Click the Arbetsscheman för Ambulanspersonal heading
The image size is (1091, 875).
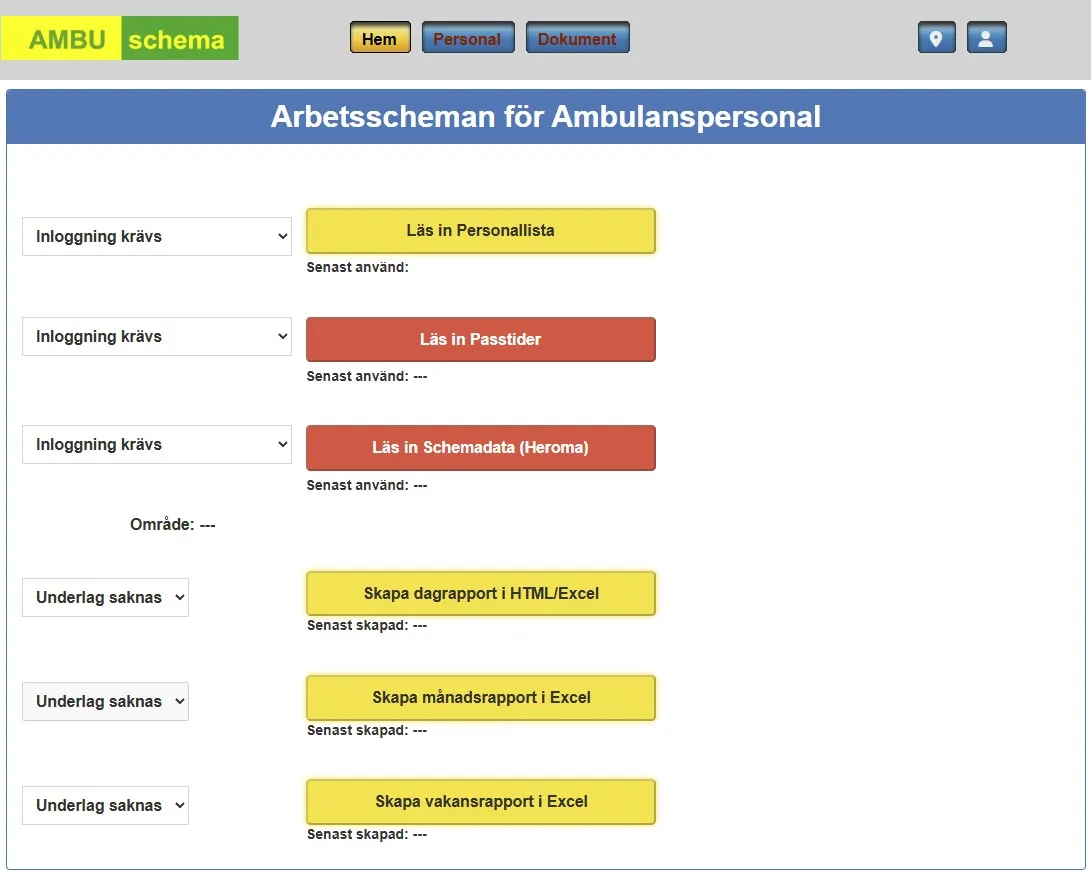[545, 117]
